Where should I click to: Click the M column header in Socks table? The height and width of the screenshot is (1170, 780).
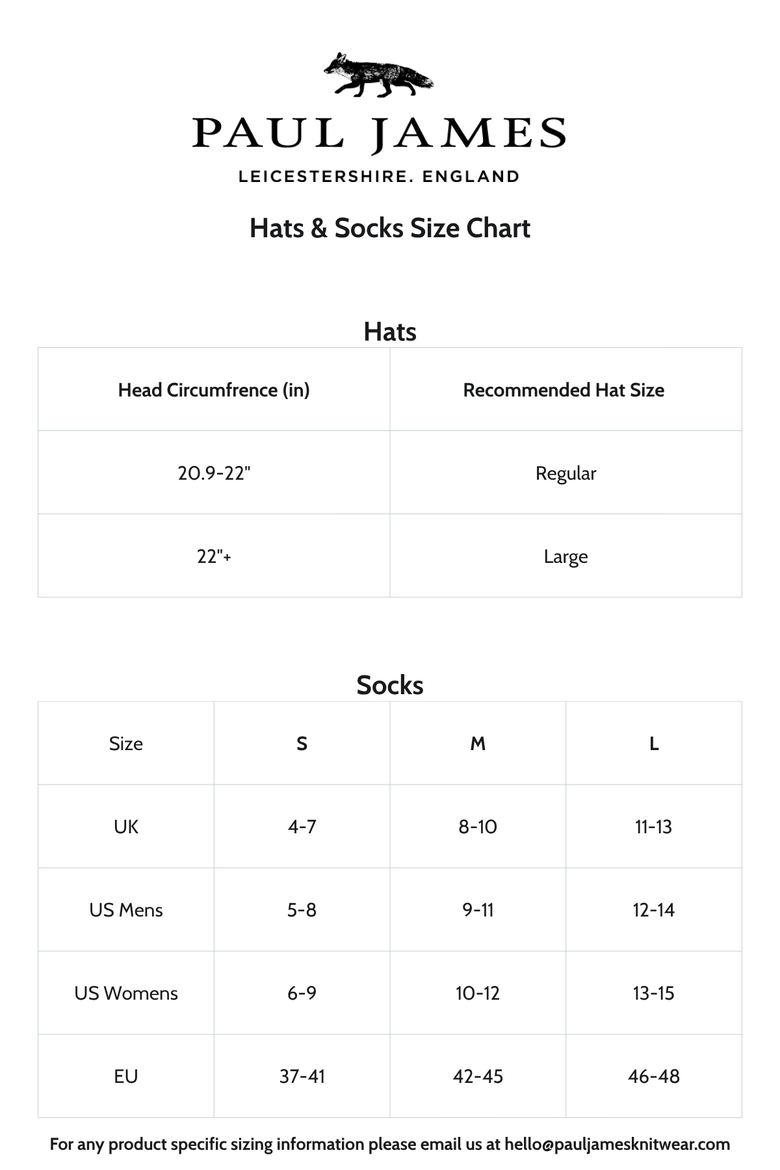pyautogui.click(x=478, y=743)
